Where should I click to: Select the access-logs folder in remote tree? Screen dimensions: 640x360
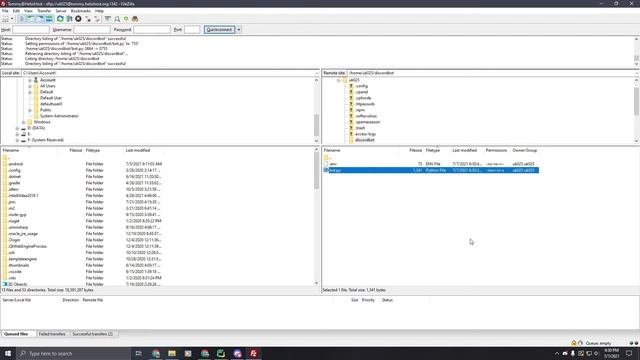(x=365, y=134)
